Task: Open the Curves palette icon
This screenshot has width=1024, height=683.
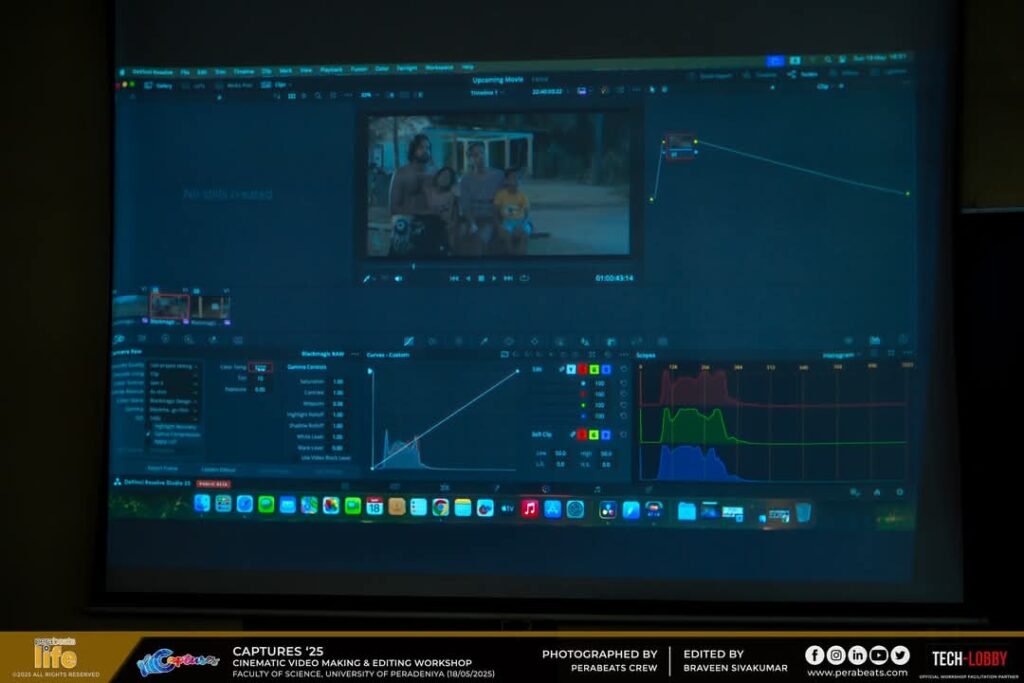Action: [409, 341]
